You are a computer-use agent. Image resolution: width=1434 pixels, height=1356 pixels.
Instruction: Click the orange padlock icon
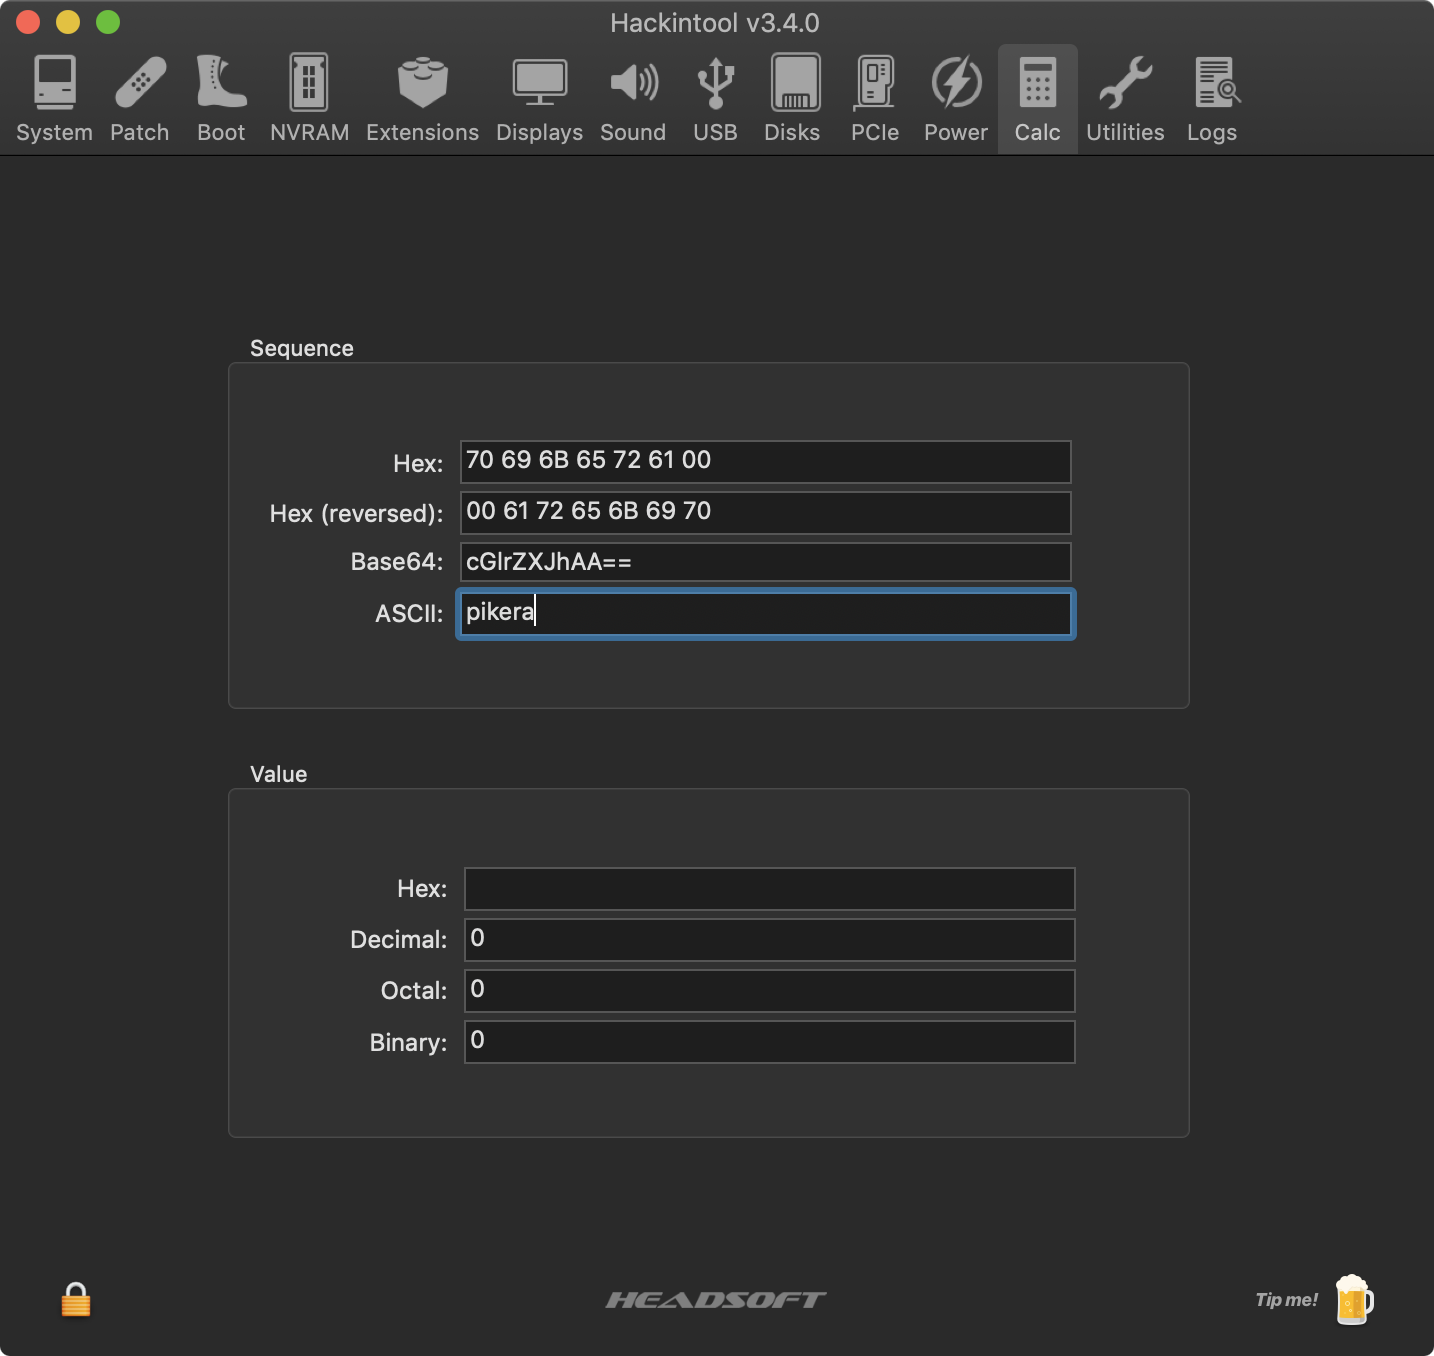coord(76,1300)
